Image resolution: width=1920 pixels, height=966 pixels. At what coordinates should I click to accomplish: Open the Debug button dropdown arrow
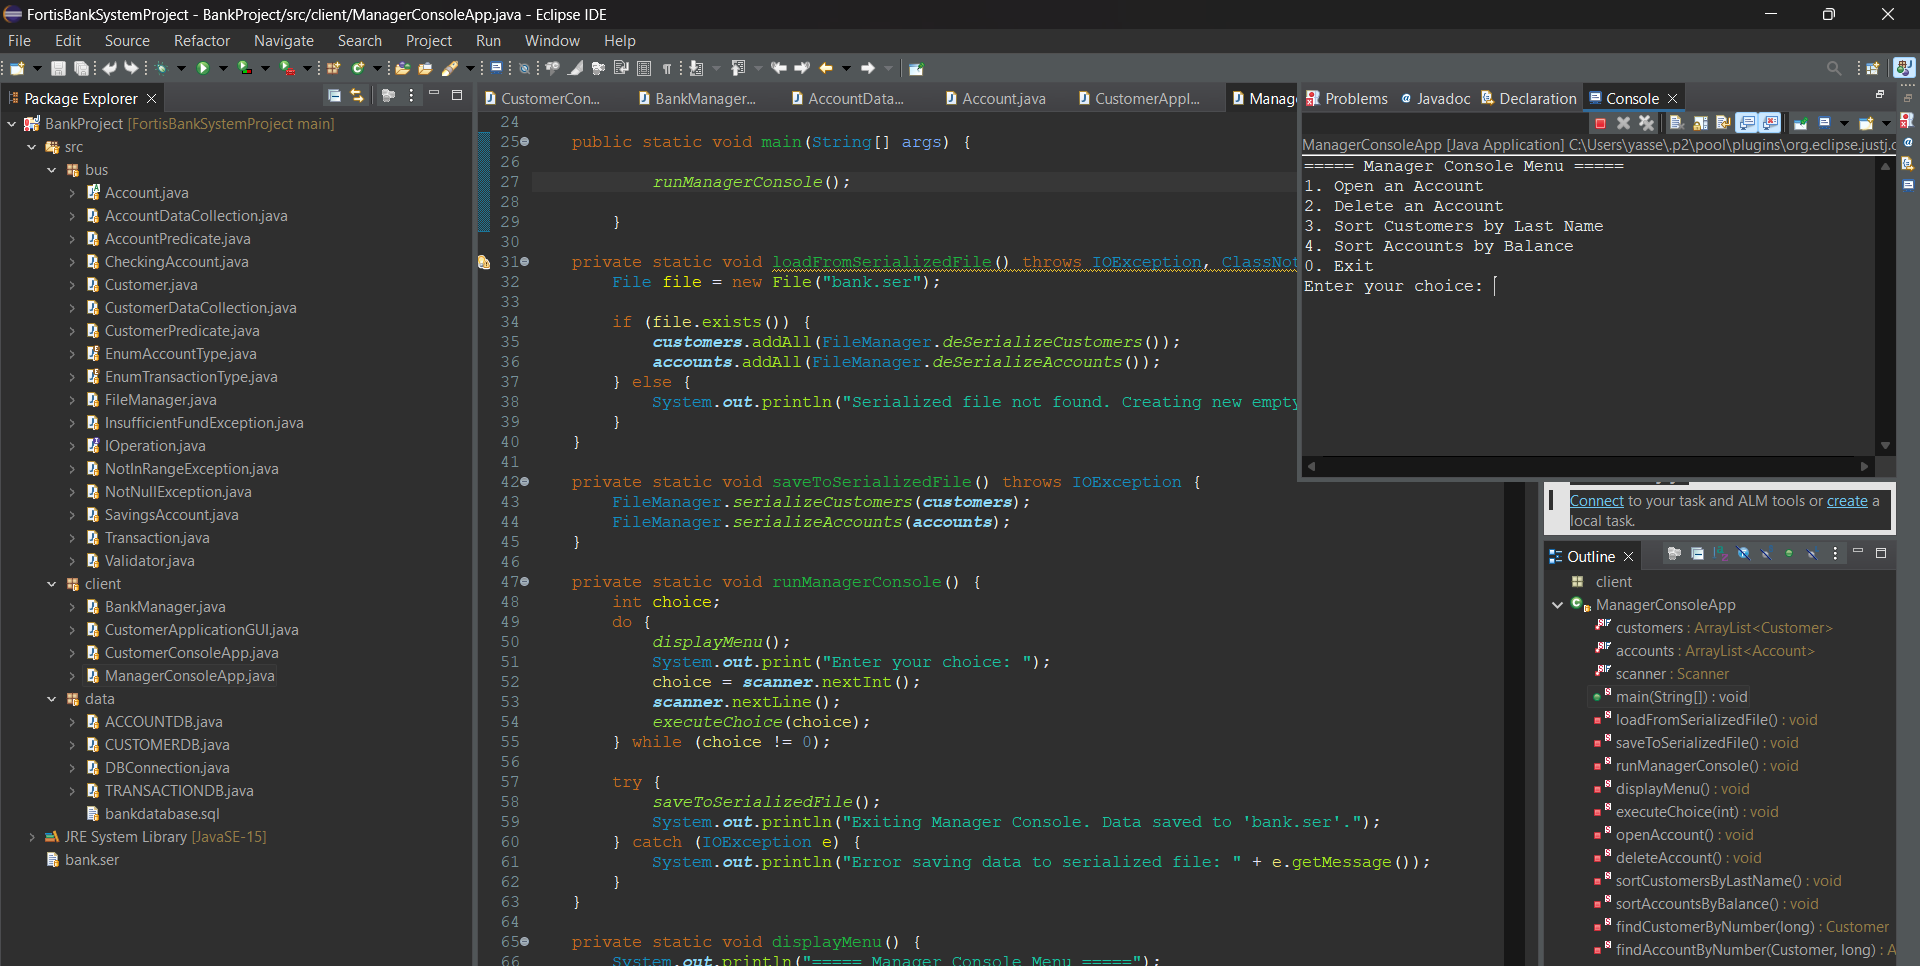click(x=181, y=68)
